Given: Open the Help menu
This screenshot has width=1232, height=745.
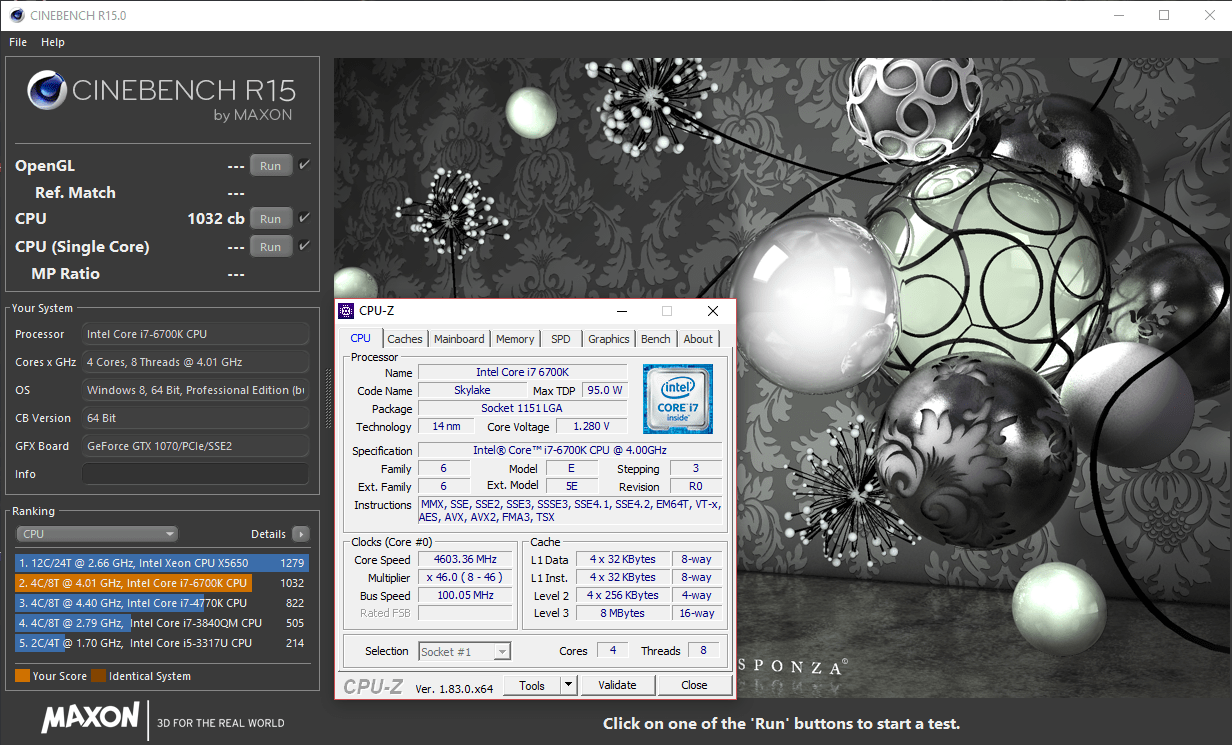Looking at the screenshot, I should pyautogui.click(x=53, y=42).
